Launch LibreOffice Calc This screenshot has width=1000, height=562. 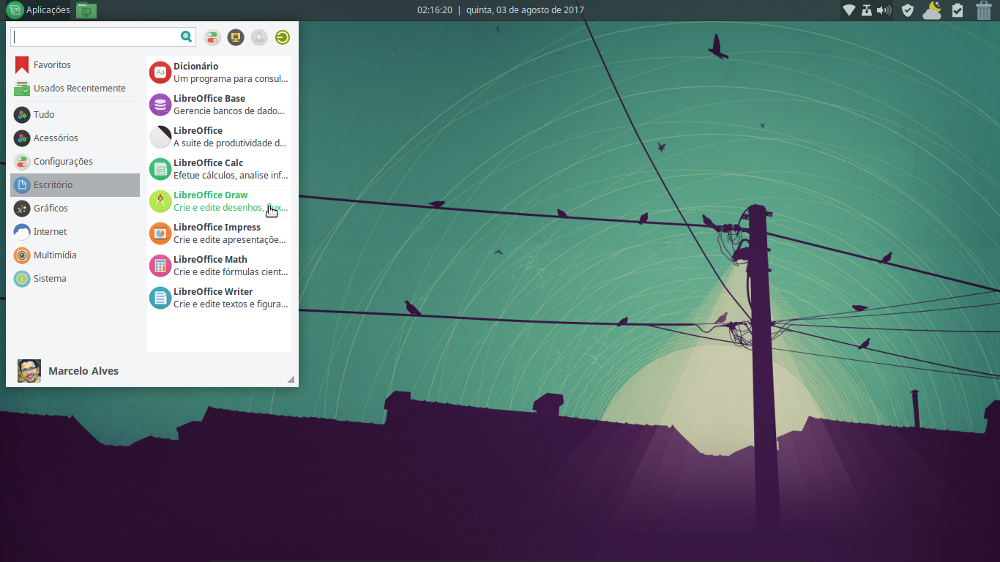coord(219,169)
